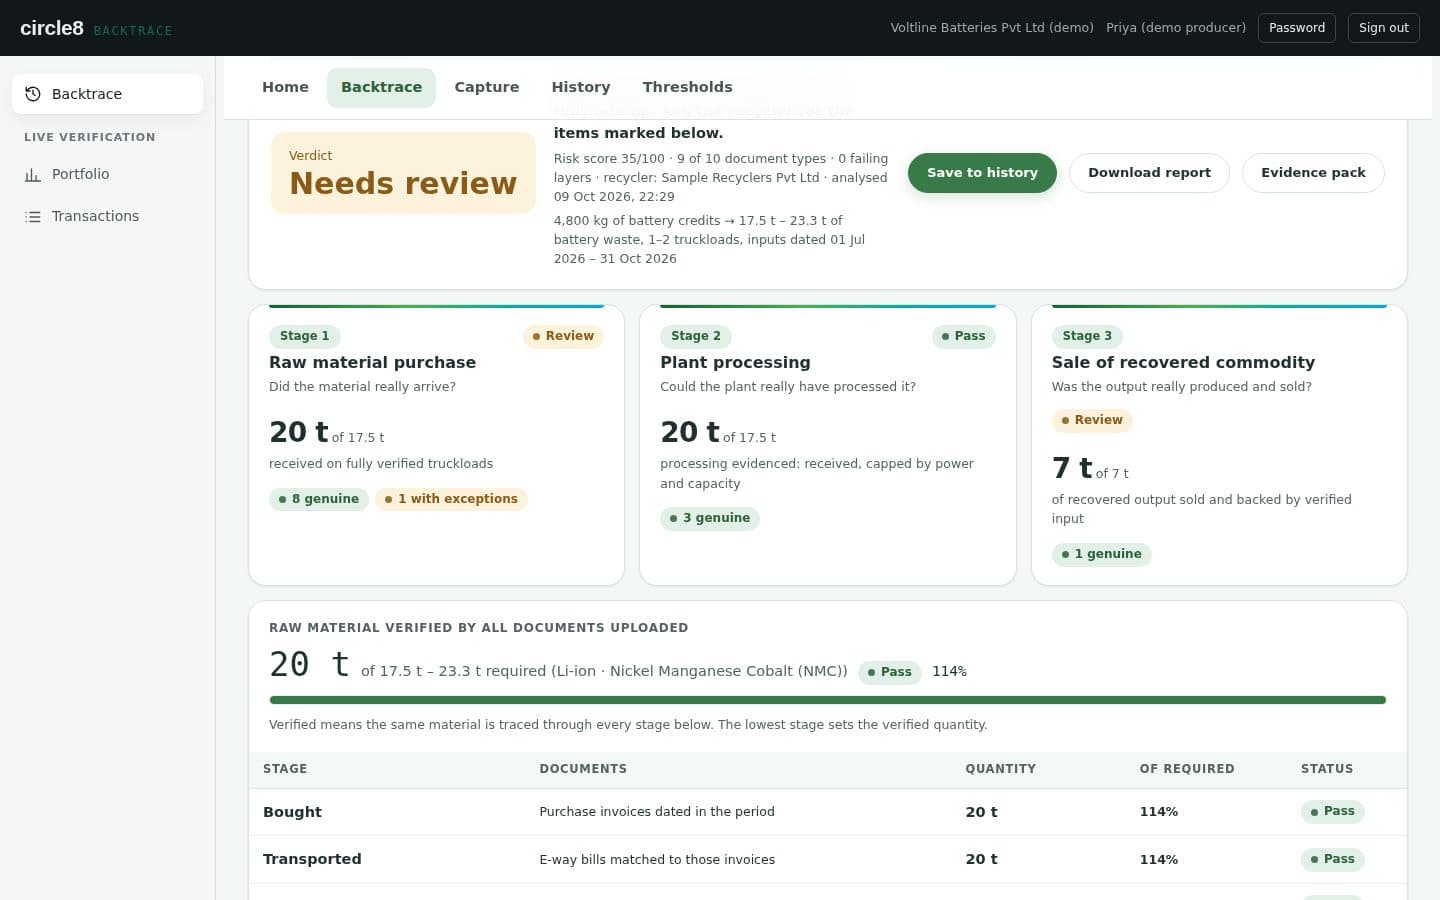This screenshot has width=1440, height=900.
Task: Download the report
Action: pyautogui.click(x=1149, y=172)
